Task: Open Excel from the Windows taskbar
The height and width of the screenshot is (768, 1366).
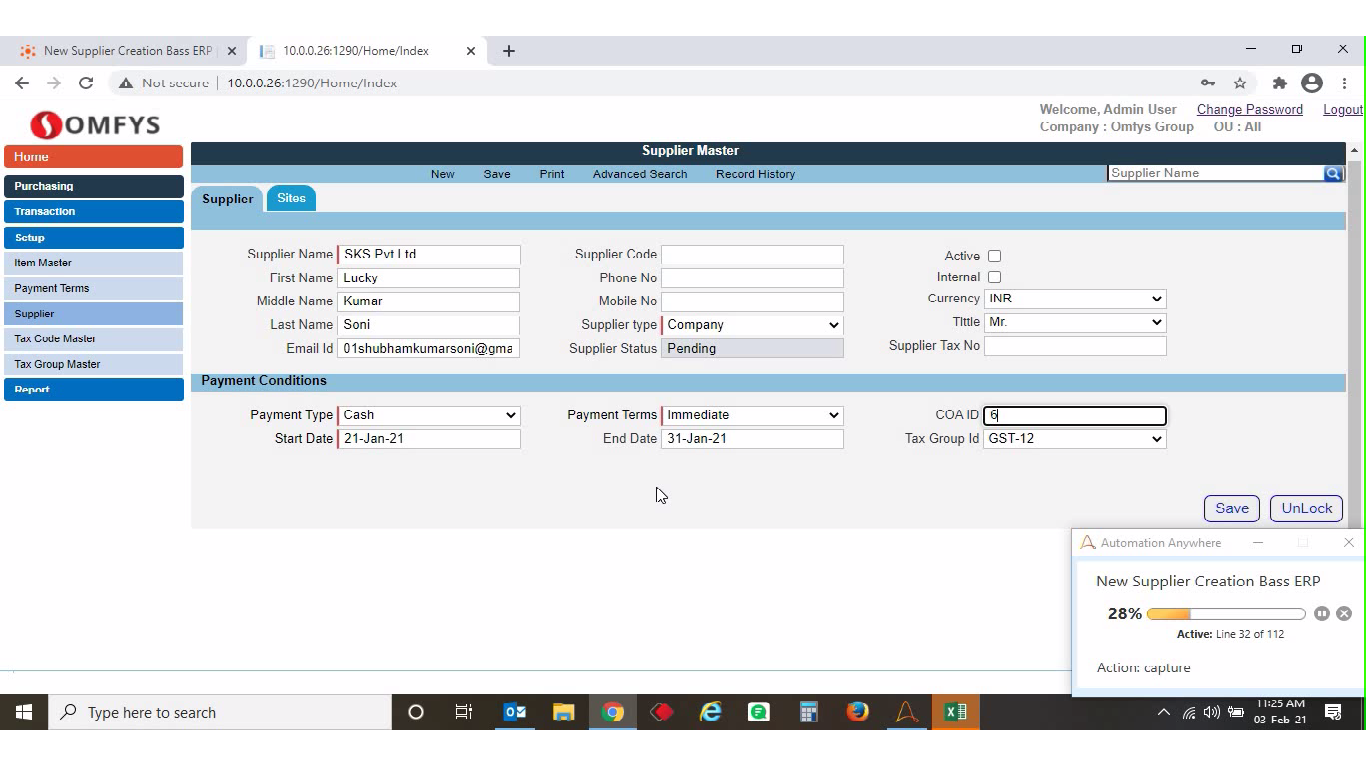Action: [x=955, y=712]
